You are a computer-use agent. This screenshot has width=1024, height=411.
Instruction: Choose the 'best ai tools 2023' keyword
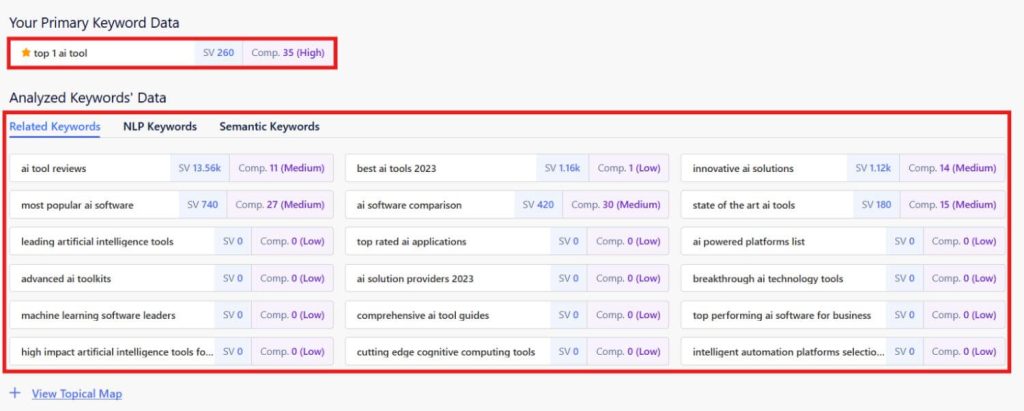[396, 168]
